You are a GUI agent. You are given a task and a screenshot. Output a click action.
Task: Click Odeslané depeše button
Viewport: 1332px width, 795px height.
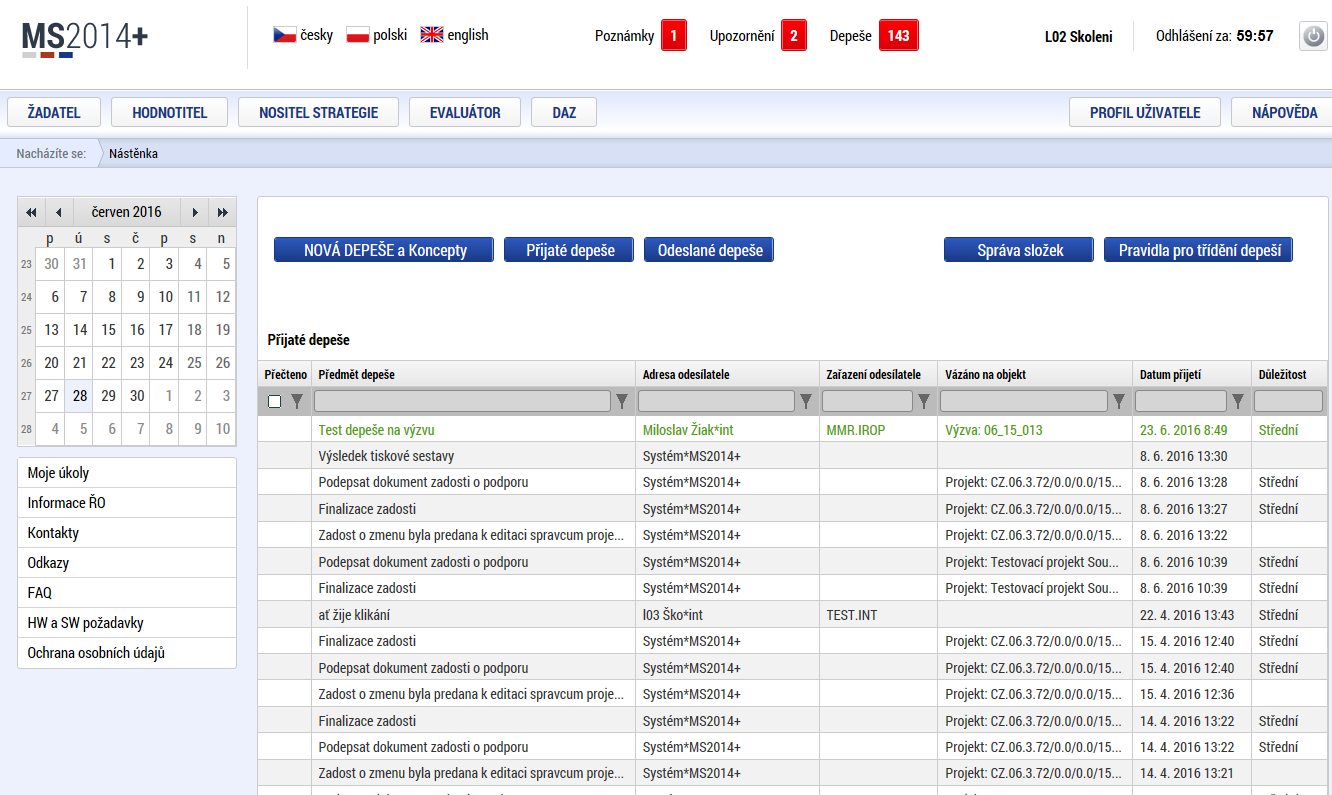709,250
